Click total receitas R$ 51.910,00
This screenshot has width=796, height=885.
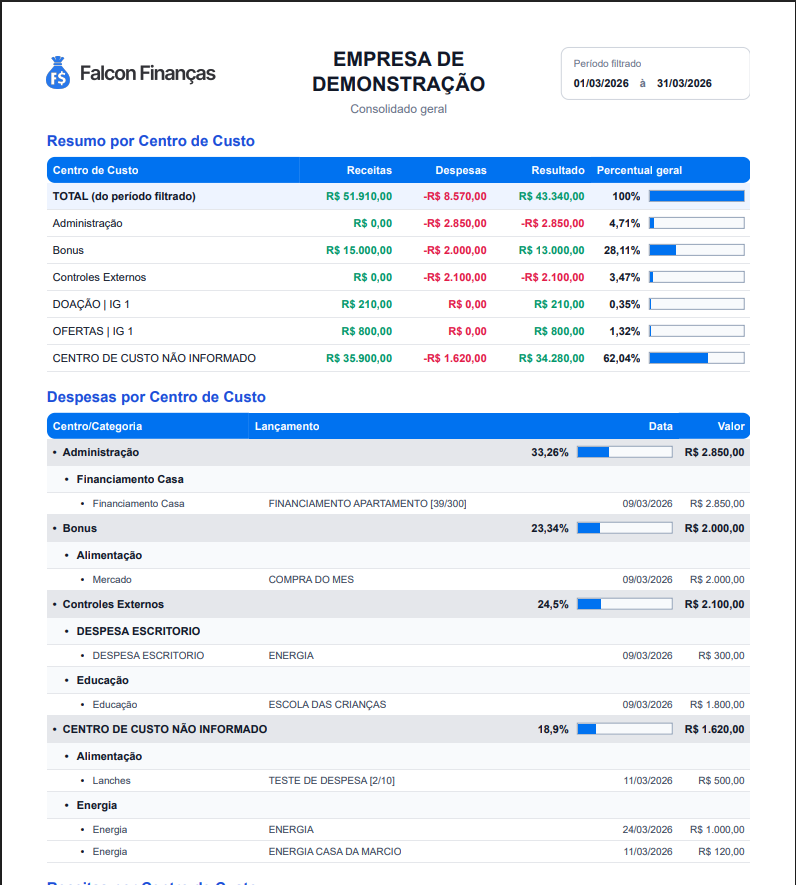tap(359, 196)
